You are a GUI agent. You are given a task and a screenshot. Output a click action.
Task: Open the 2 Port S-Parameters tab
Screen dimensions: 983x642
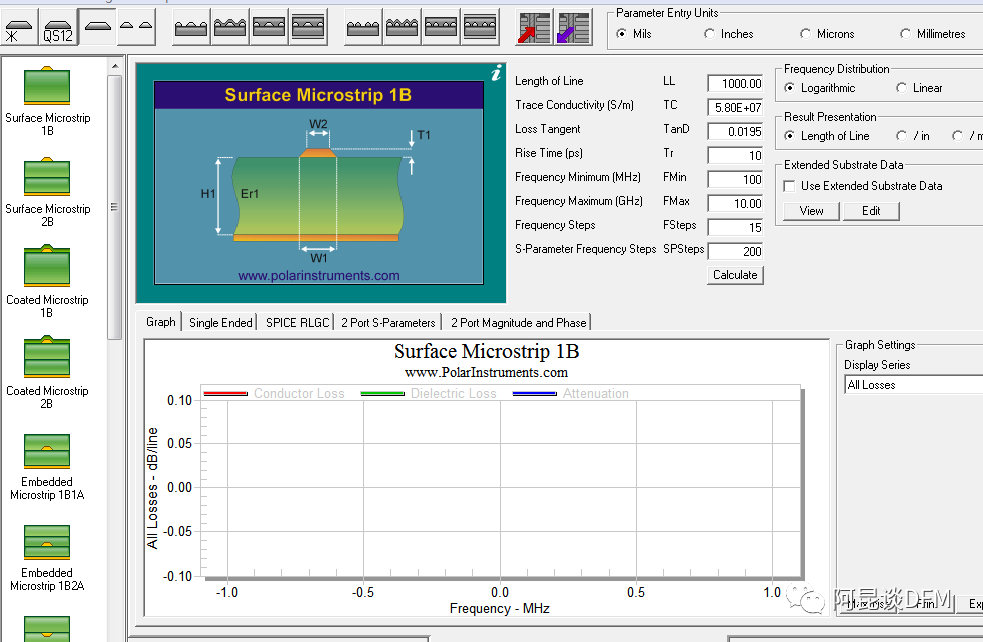click(x=388, y=322)
